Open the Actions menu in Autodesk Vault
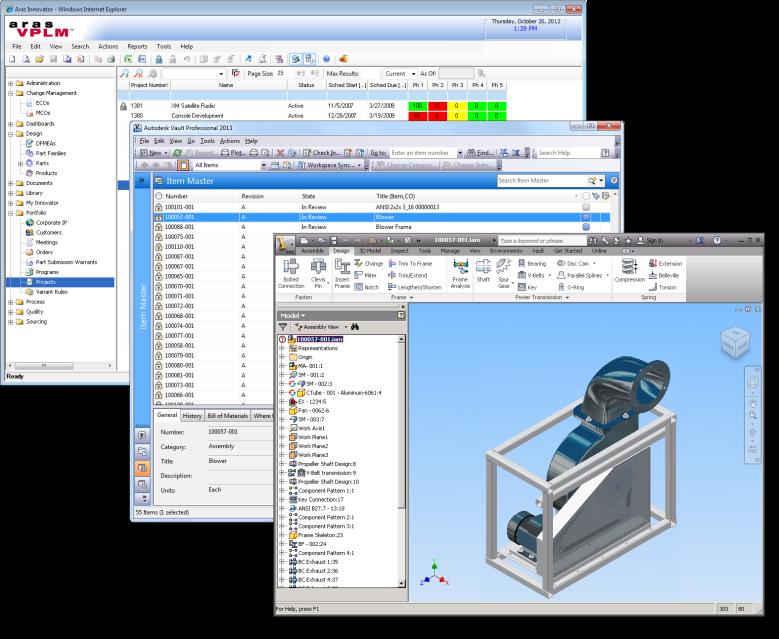Viewport: 779px width, 639px height. click(230, 141)
